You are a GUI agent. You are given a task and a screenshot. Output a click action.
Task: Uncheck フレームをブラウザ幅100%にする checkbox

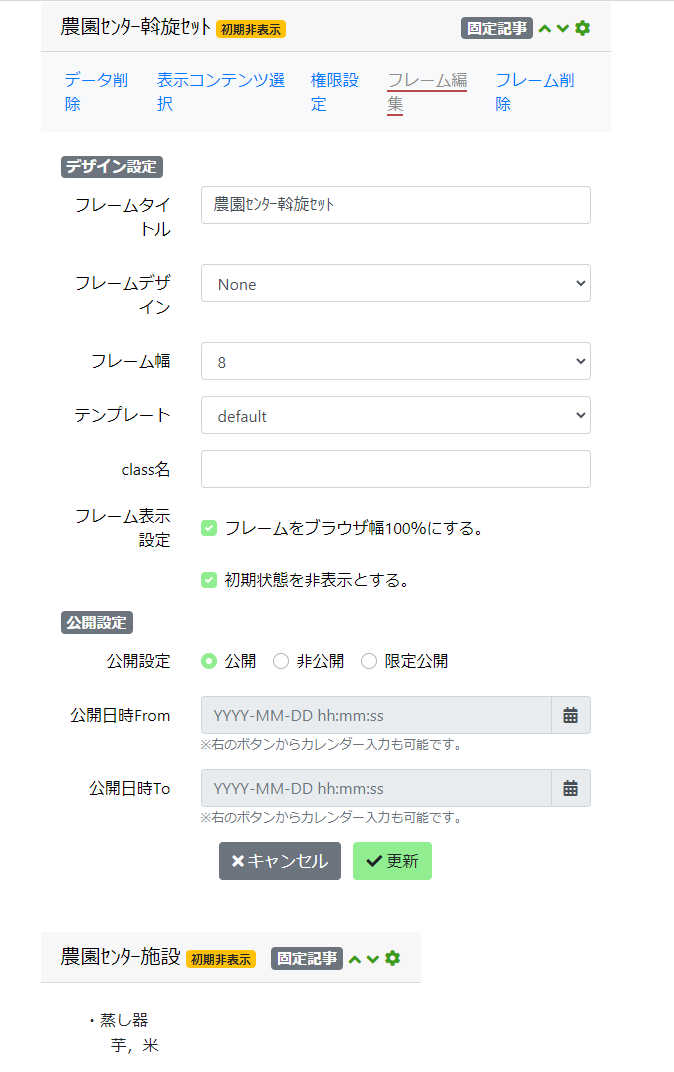point(209,528)
